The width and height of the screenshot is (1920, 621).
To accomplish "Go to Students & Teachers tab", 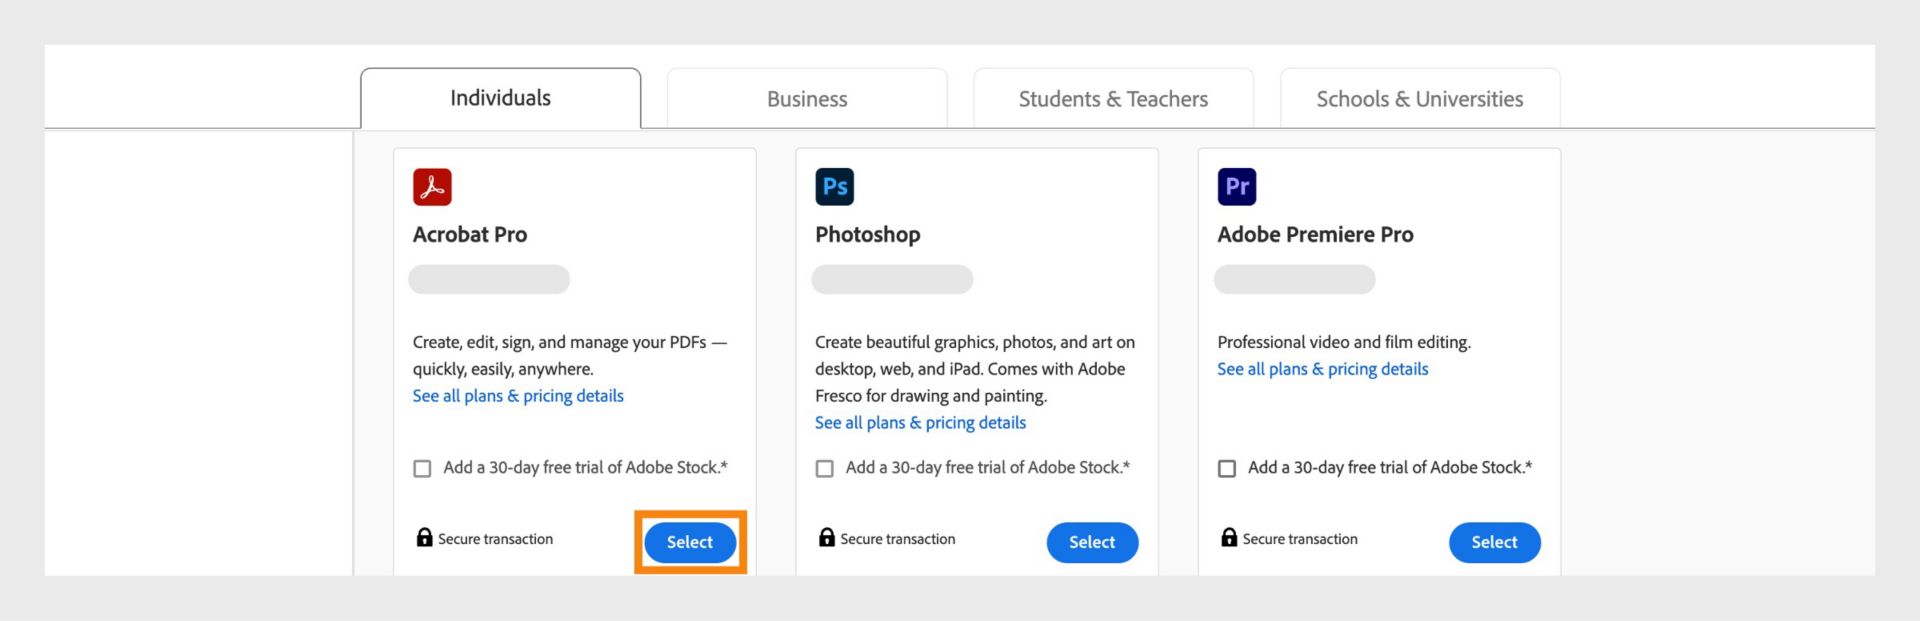I will click(1113, 99).
